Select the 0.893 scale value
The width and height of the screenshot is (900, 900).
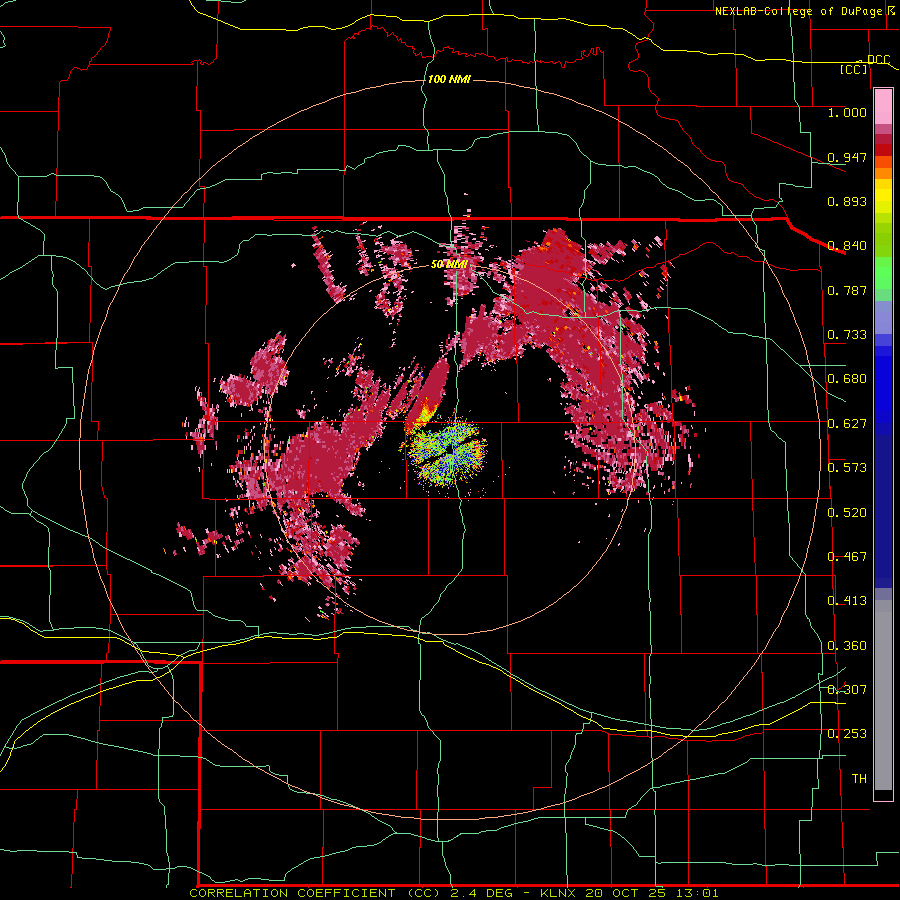(x=847, y=201)
